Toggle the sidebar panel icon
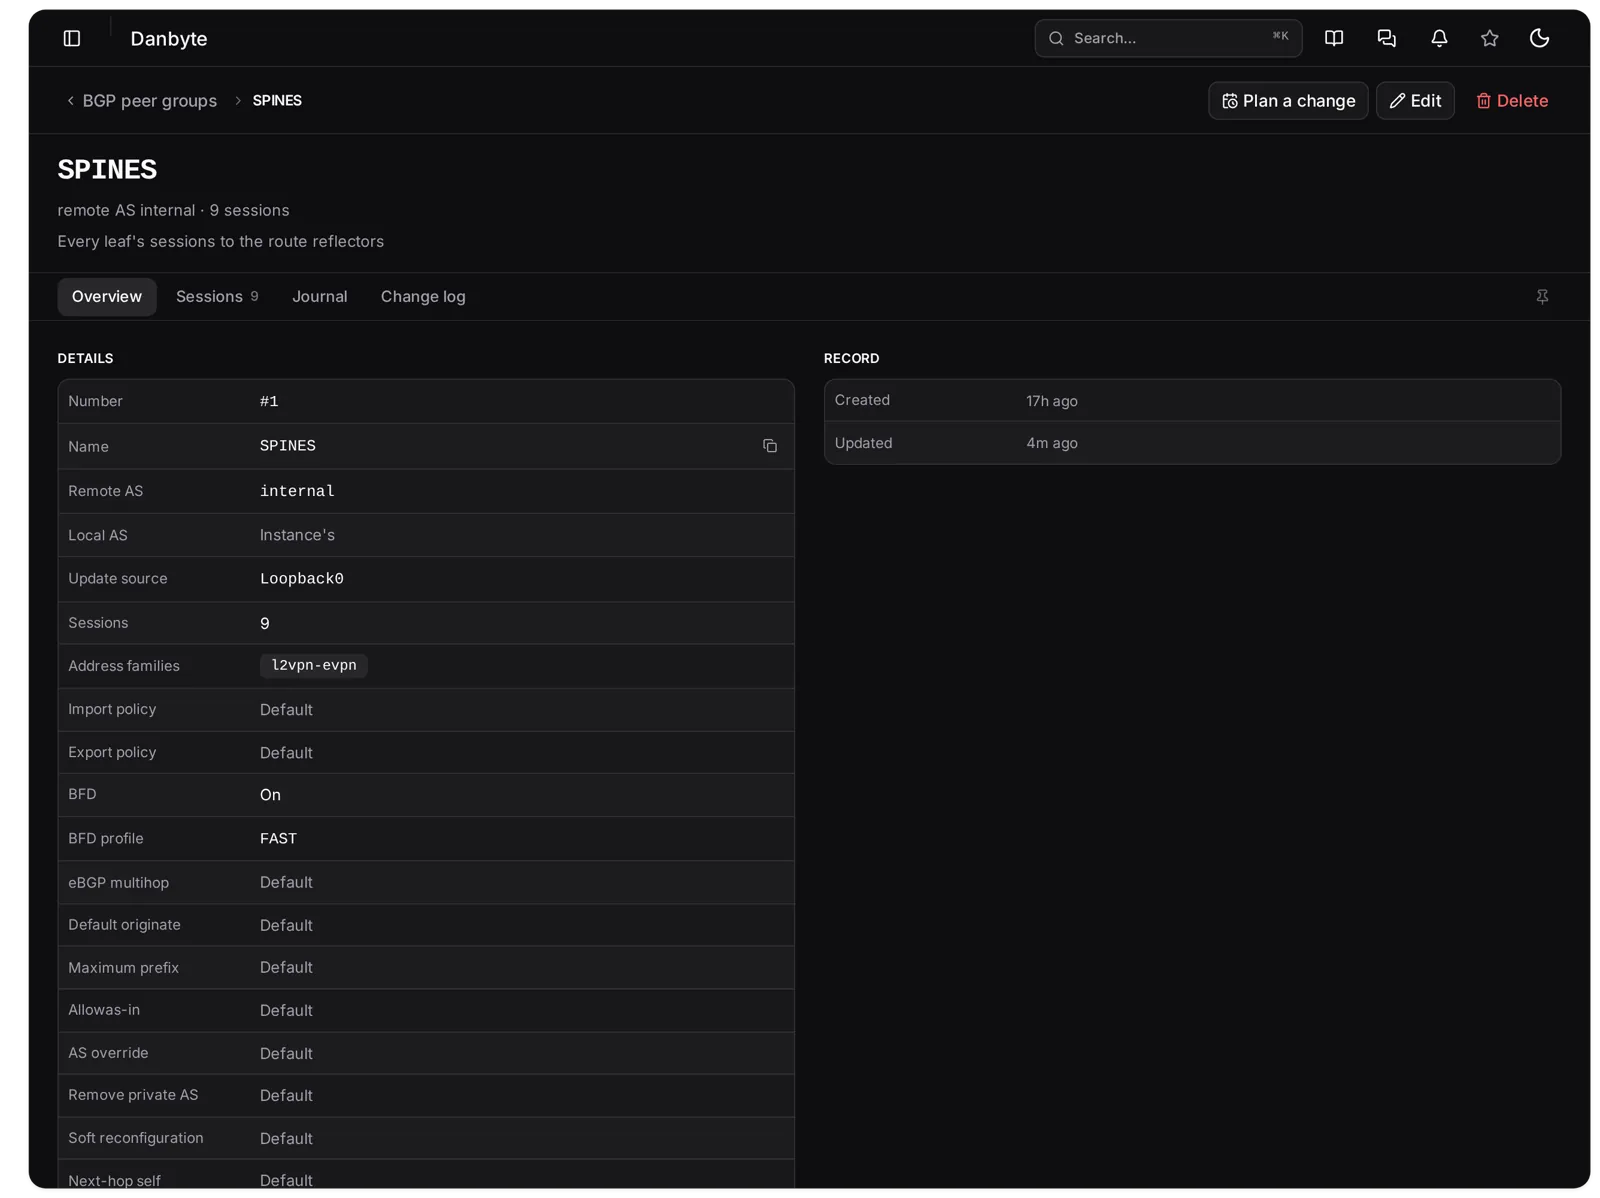This screenshot has width=1600, height=1198. tap(72, 38)
